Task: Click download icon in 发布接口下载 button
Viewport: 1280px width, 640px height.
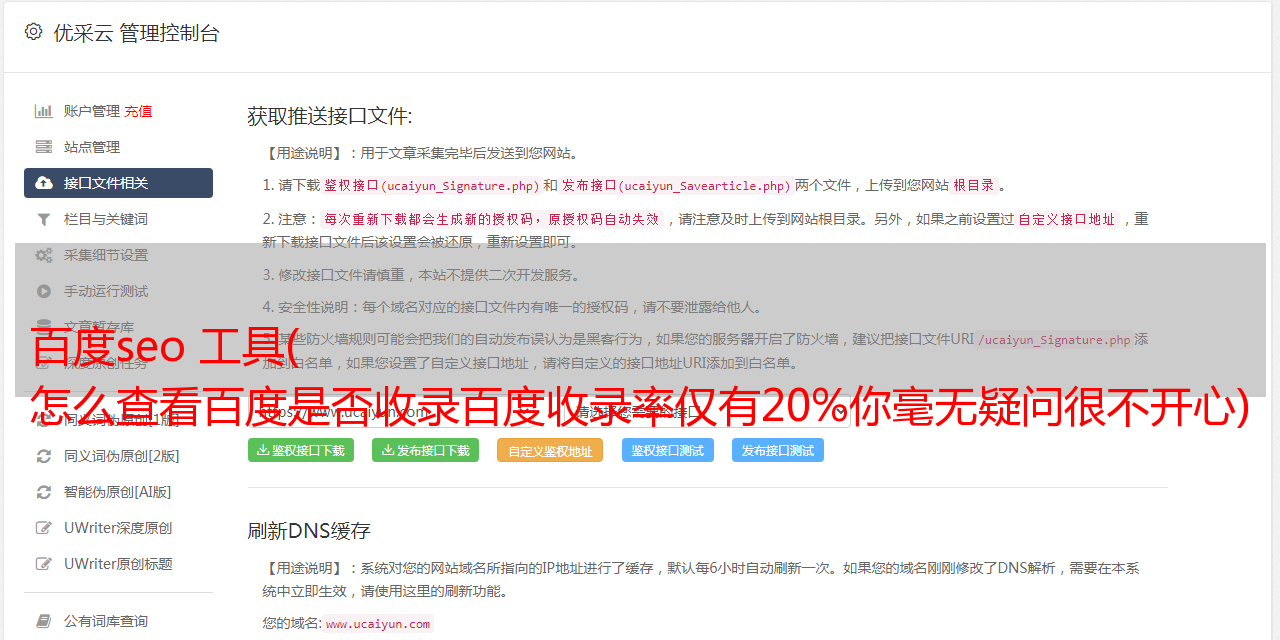Action: click(x=388, y=450)
